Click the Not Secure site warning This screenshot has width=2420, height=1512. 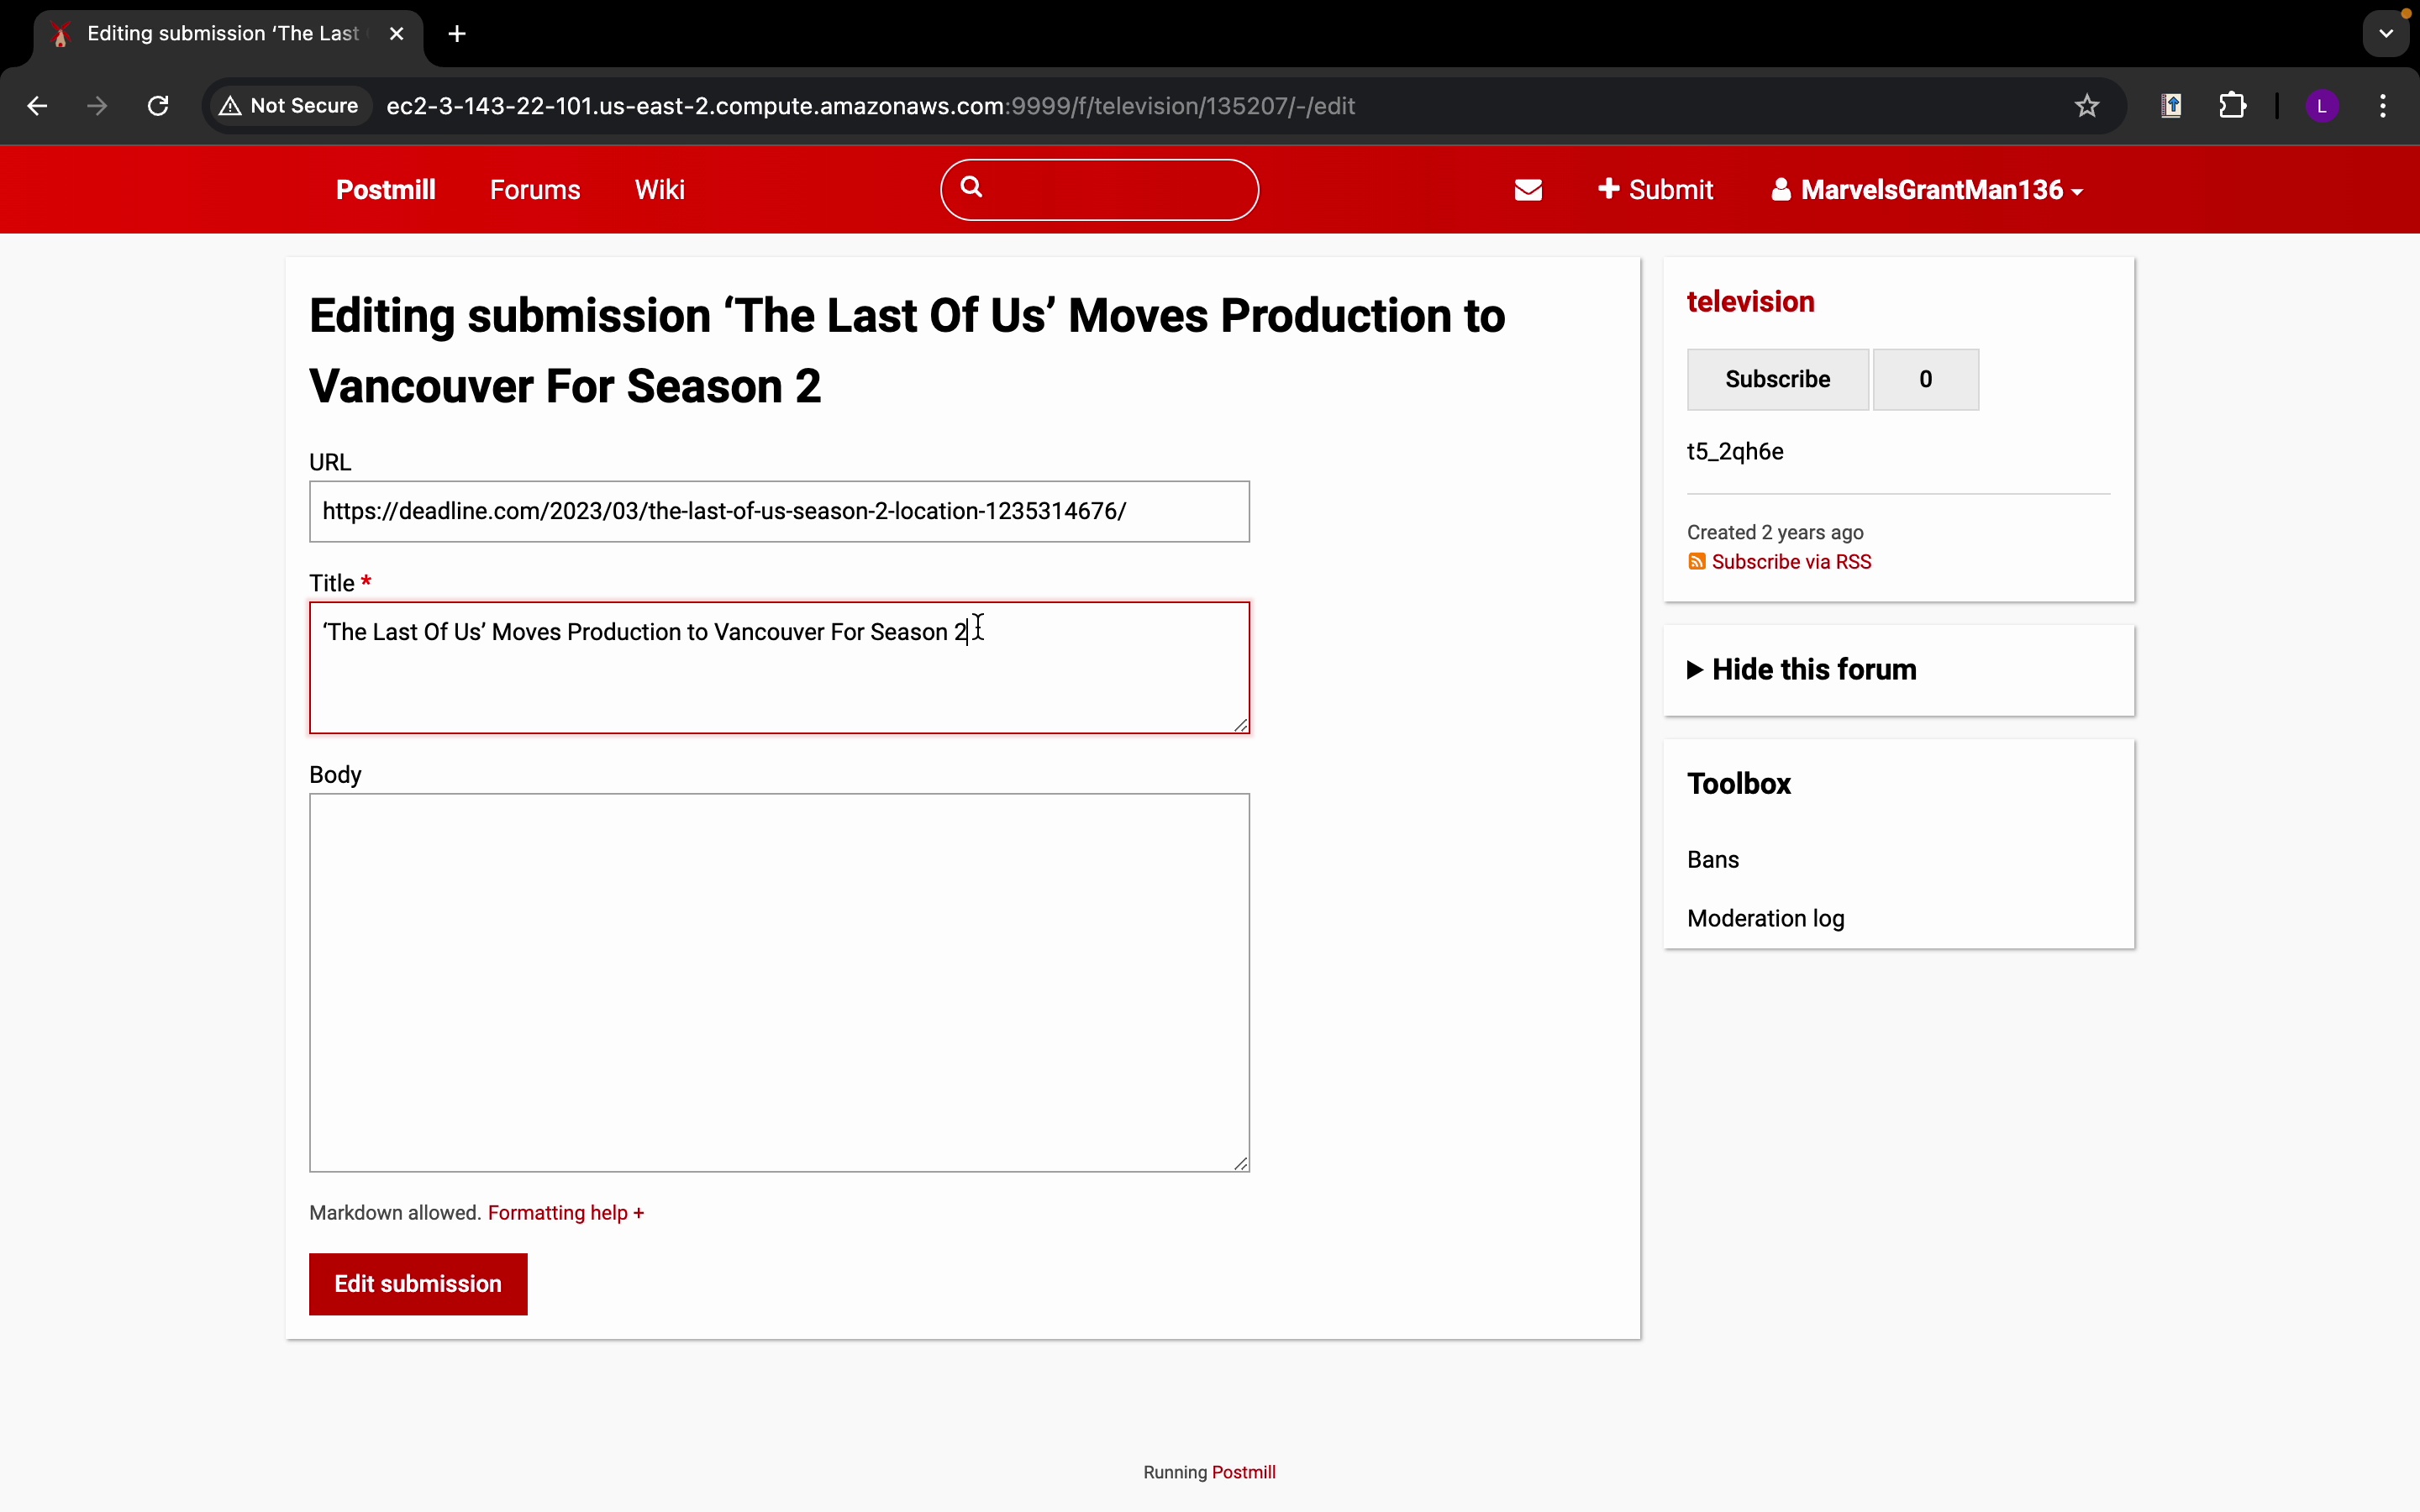point(290,106)
